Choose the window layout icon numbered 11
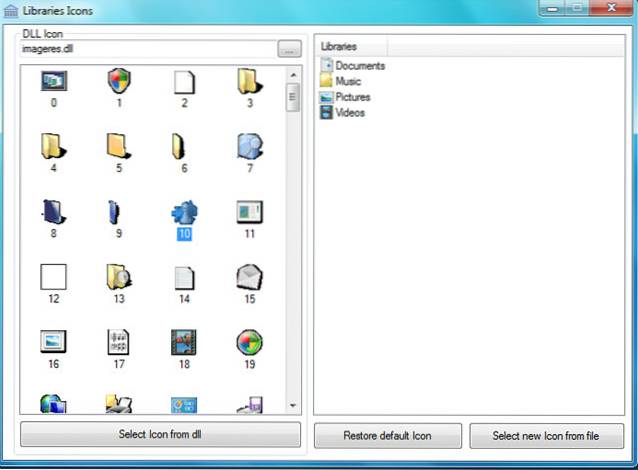This screenshot has width=638, height=470. [x=250, y=212]
